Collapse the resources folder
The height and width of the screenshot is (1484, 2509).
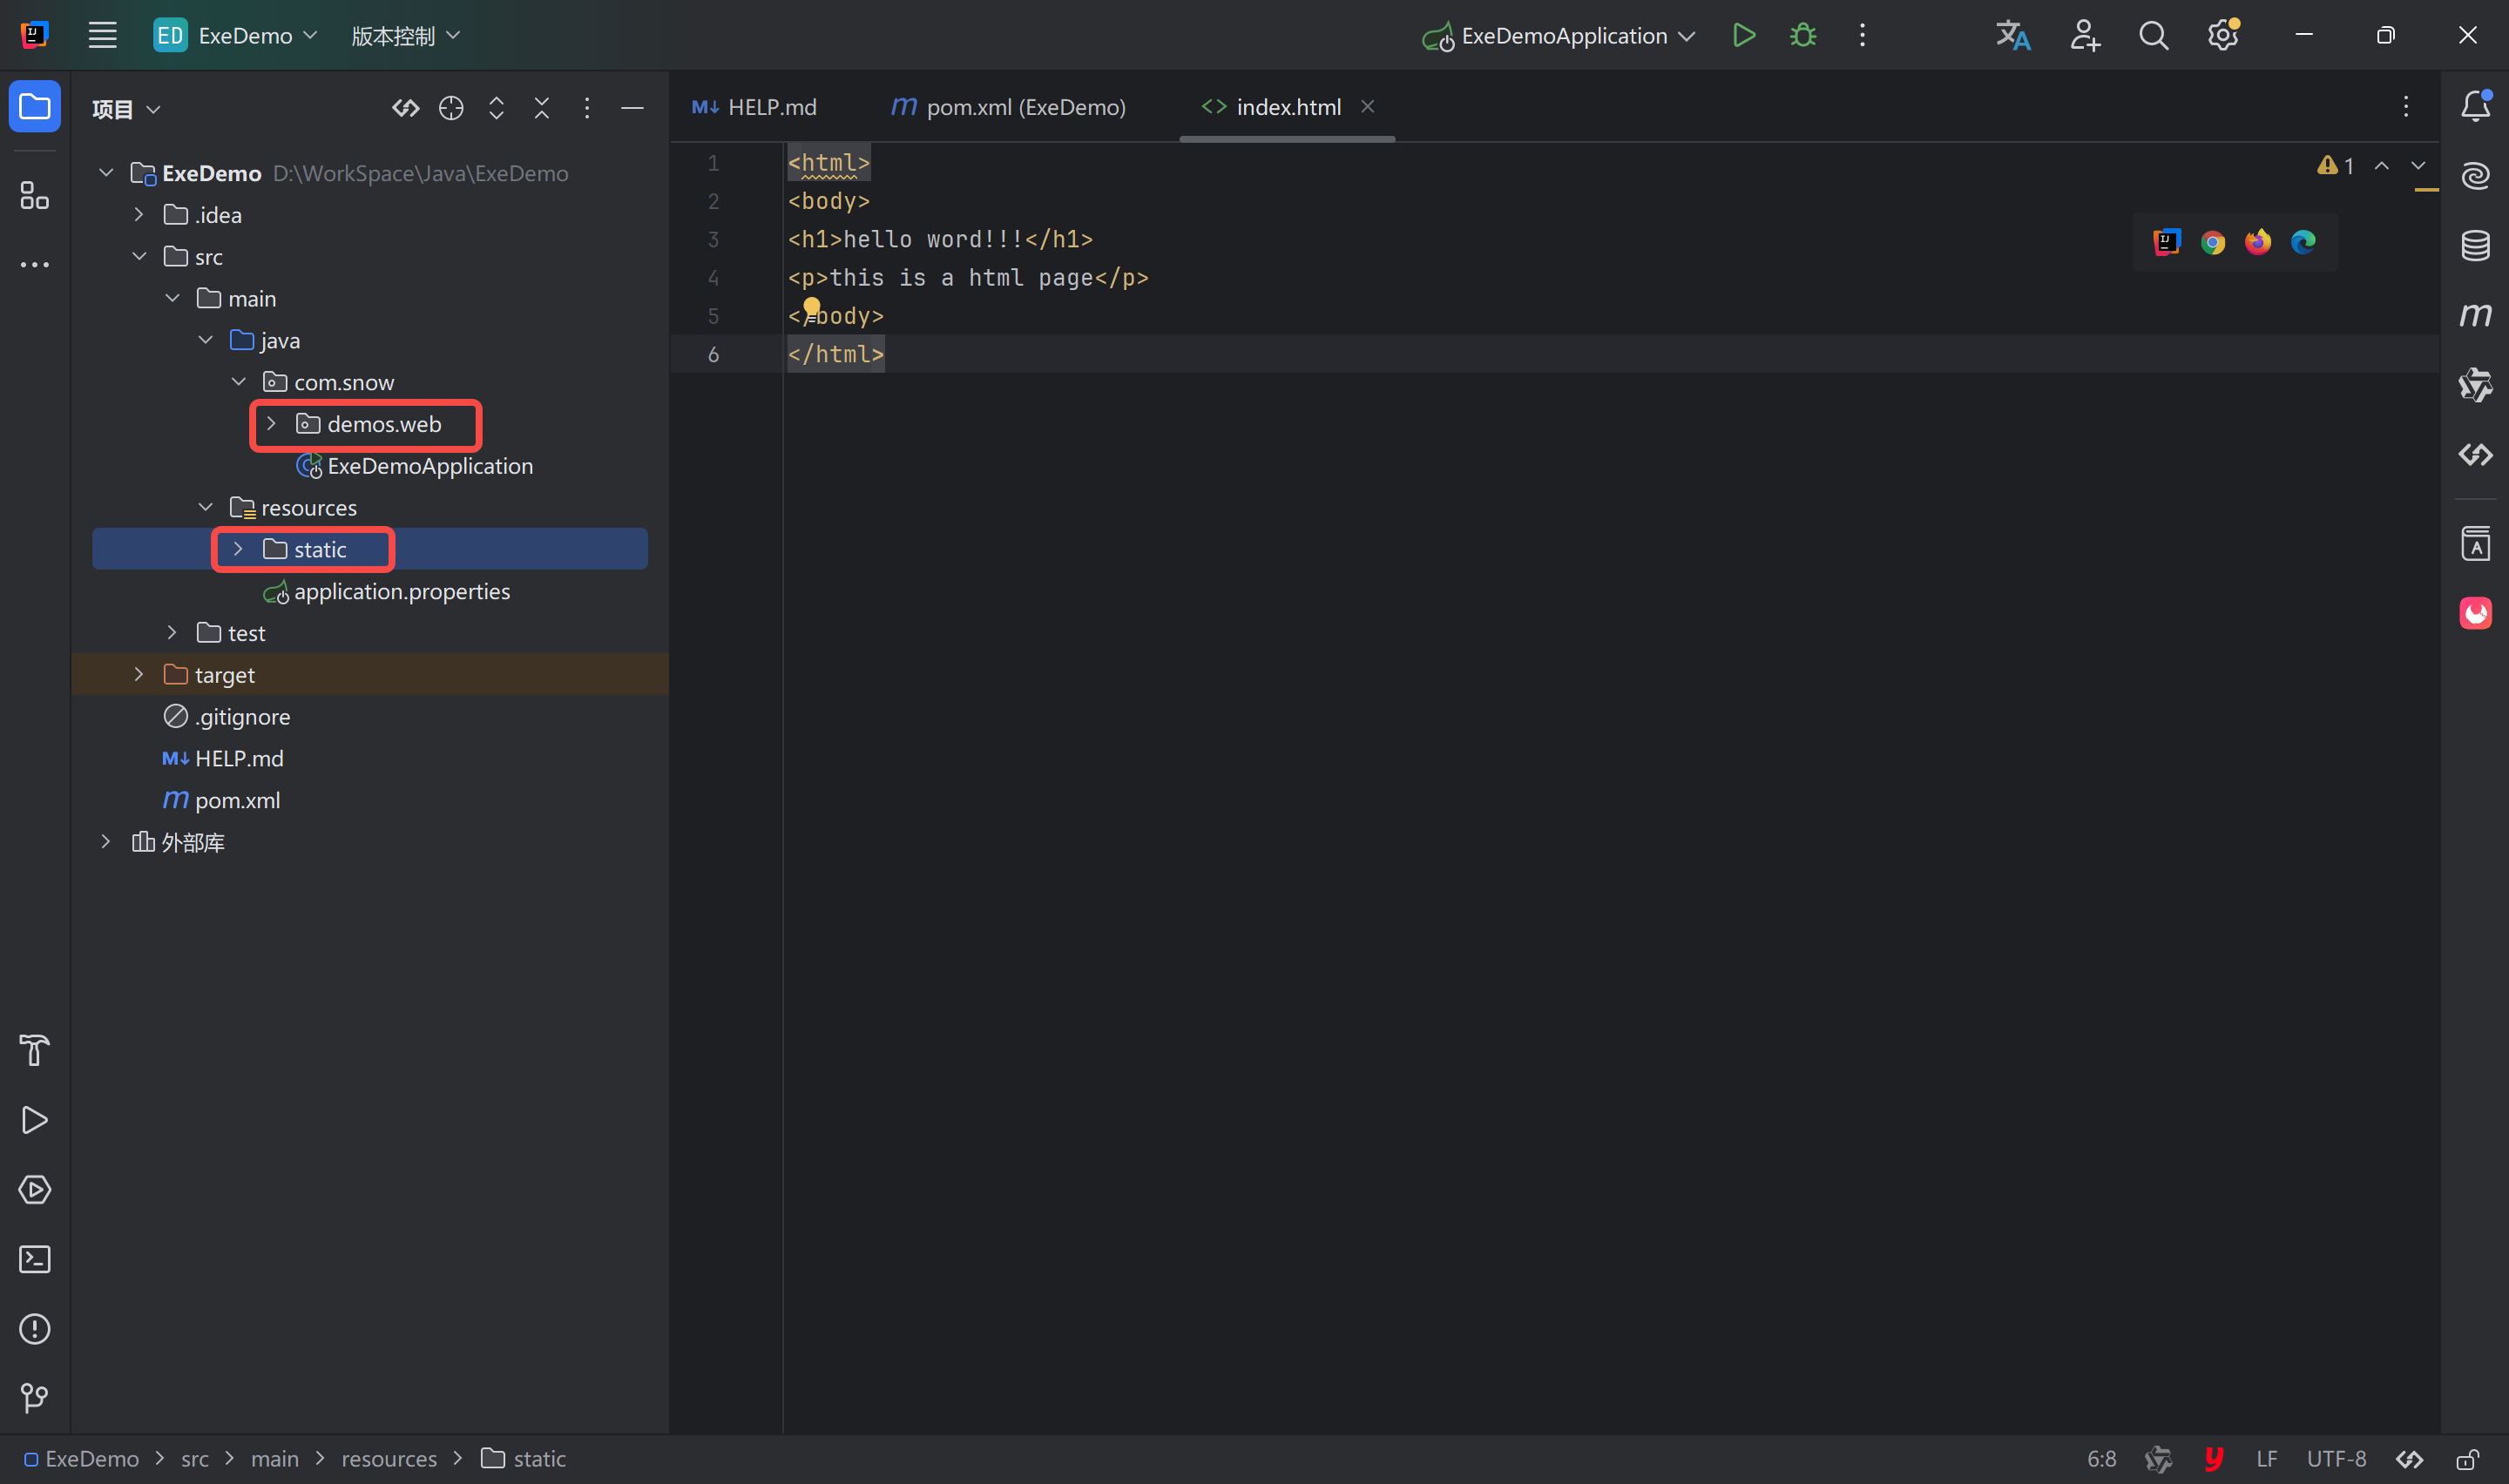pos(206,508)
